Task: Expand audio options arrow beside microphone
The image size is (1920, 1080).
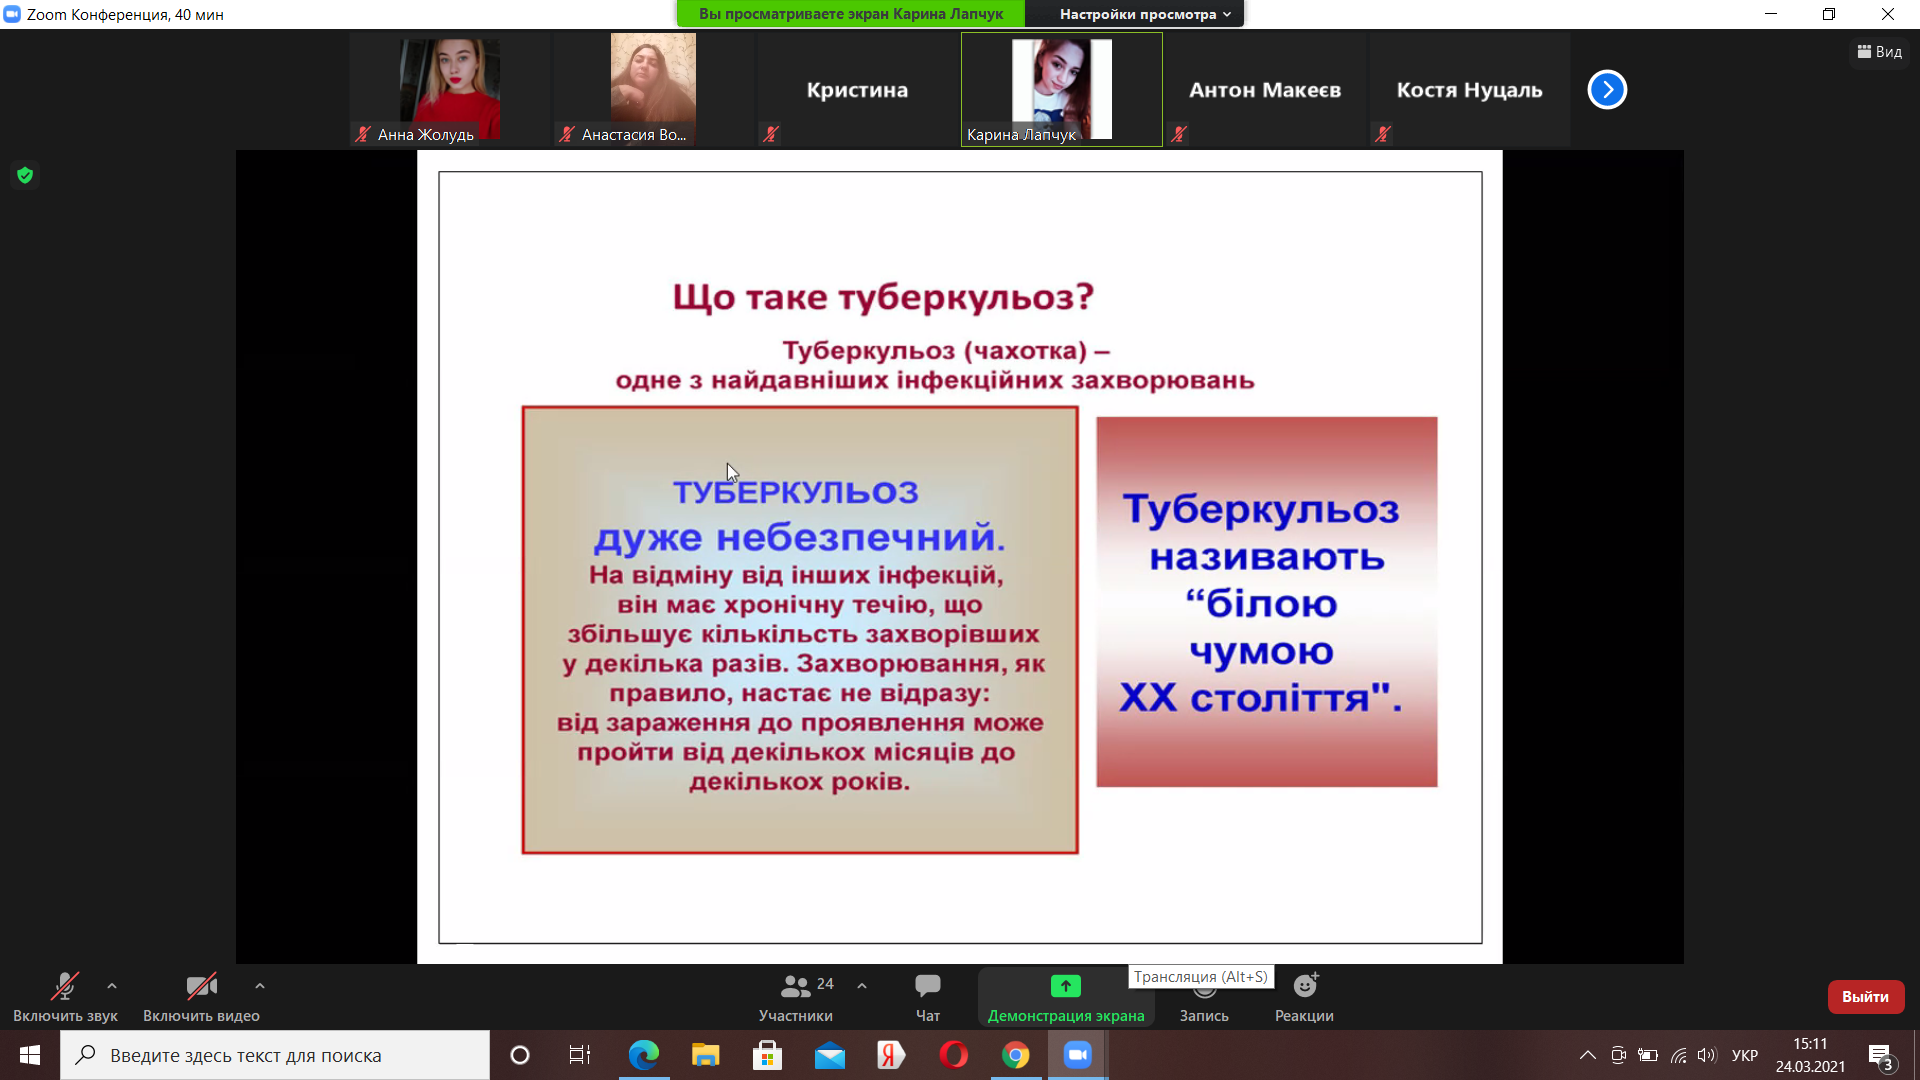Action: [112, 986]
